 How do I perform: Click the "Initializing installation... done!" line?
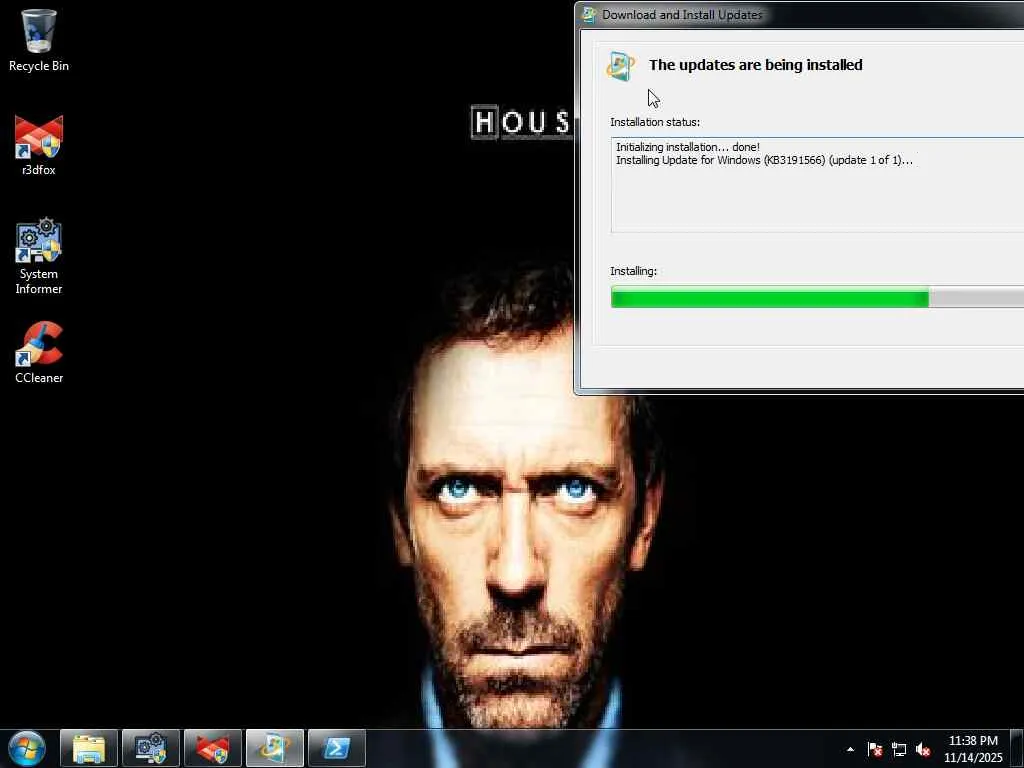tap(688, 147)
